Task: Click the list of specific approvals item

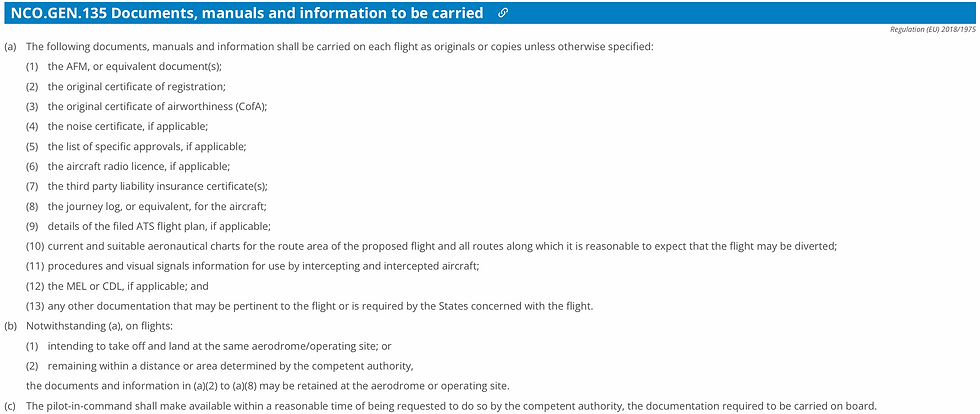Action: point(136,146)
